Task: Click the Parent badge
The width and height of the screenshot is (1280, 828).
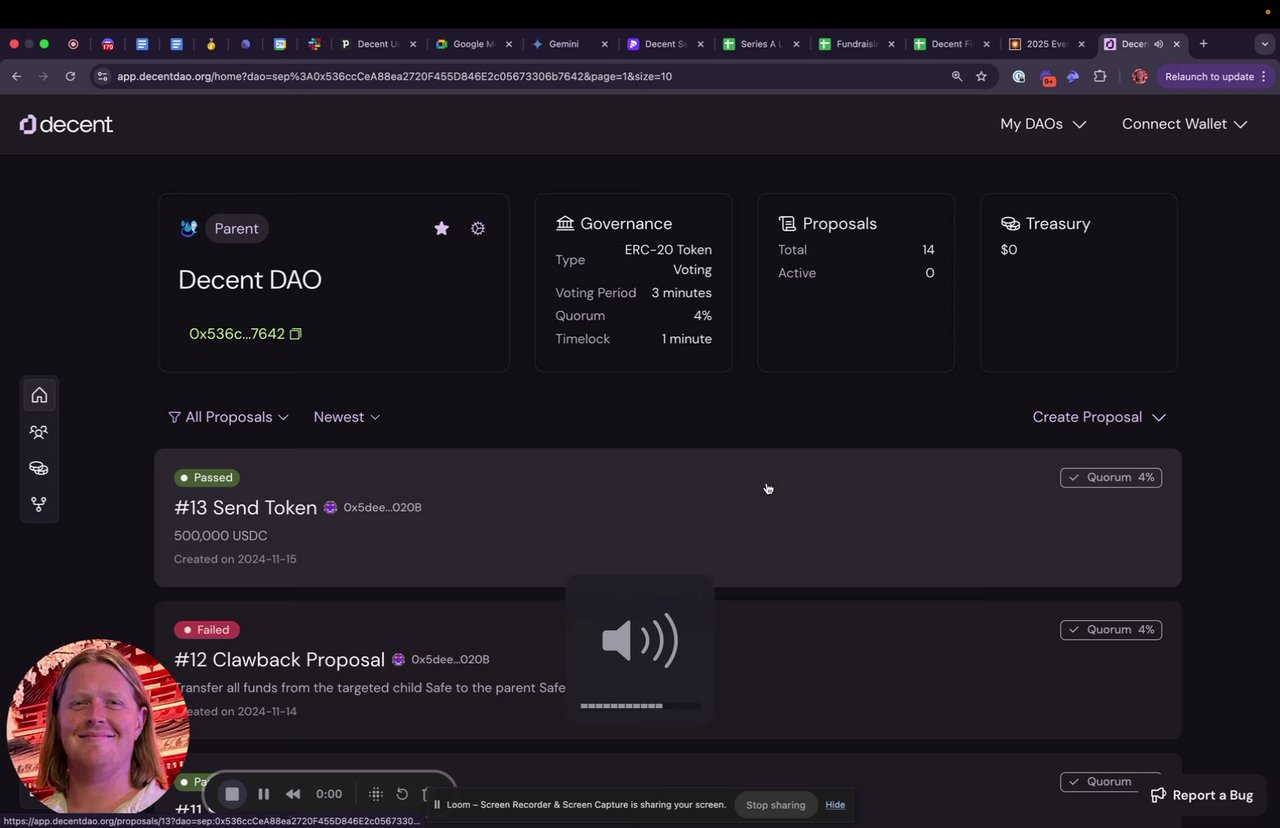Action: [236, 228]
